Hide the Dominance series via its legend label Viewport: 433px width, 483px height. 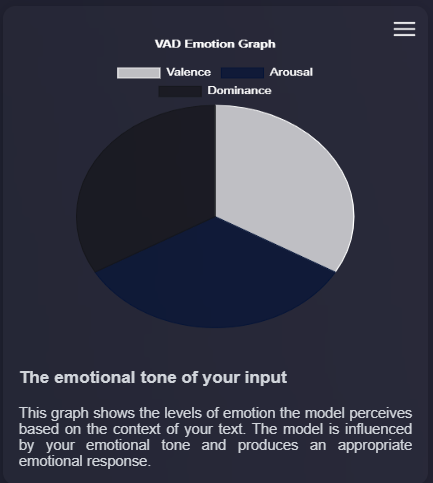pos(239,91)
